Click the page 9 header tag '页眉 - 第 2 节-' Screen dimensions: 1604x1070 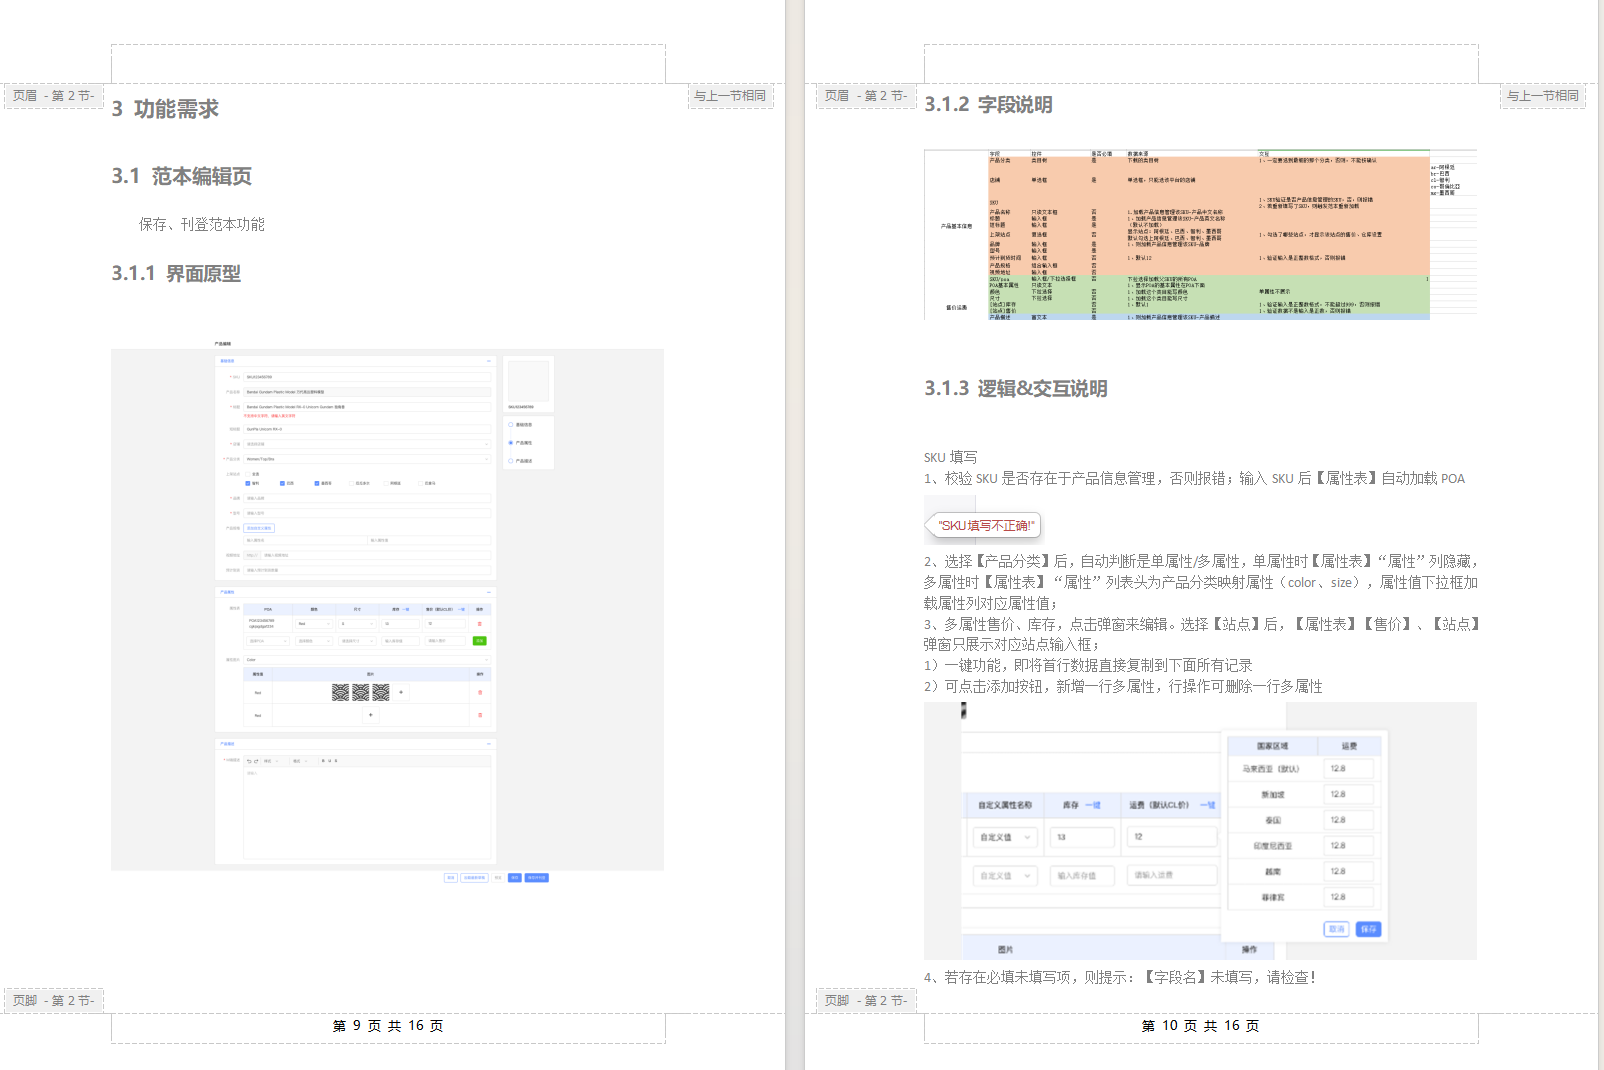tap(53, 96)
